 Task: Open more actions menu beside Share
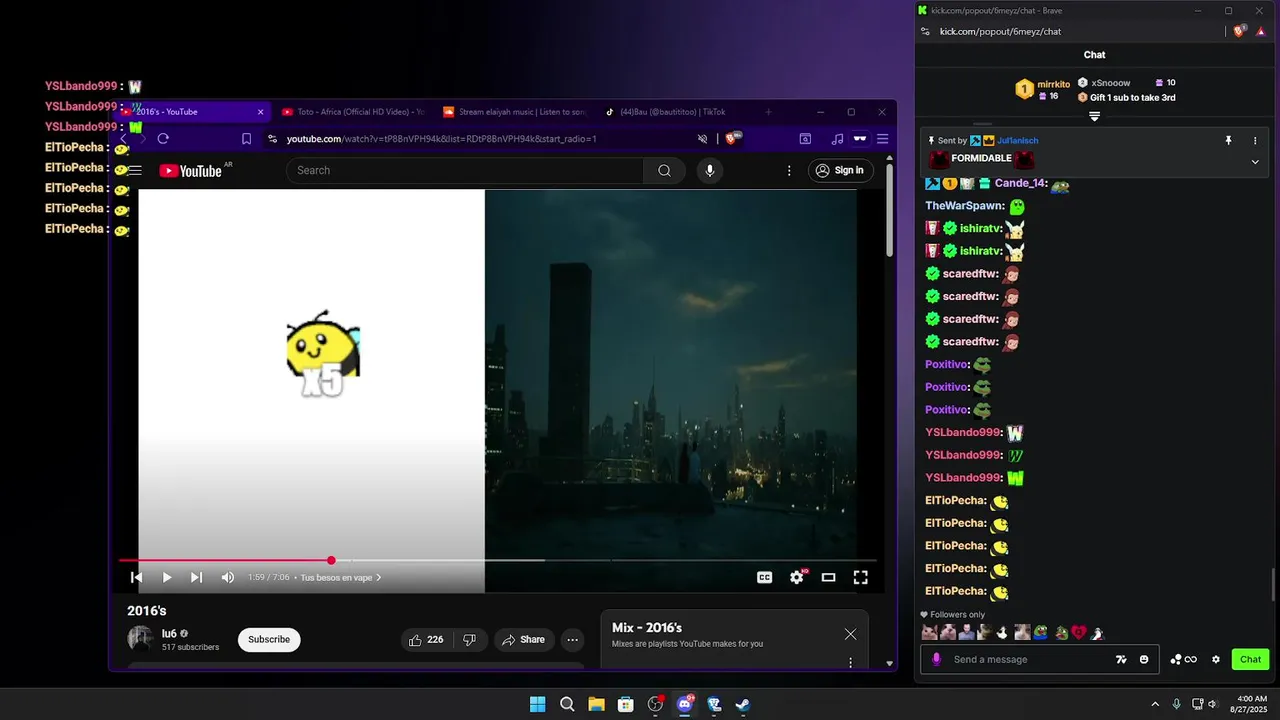pyautogui.click(x=572, y=639)
